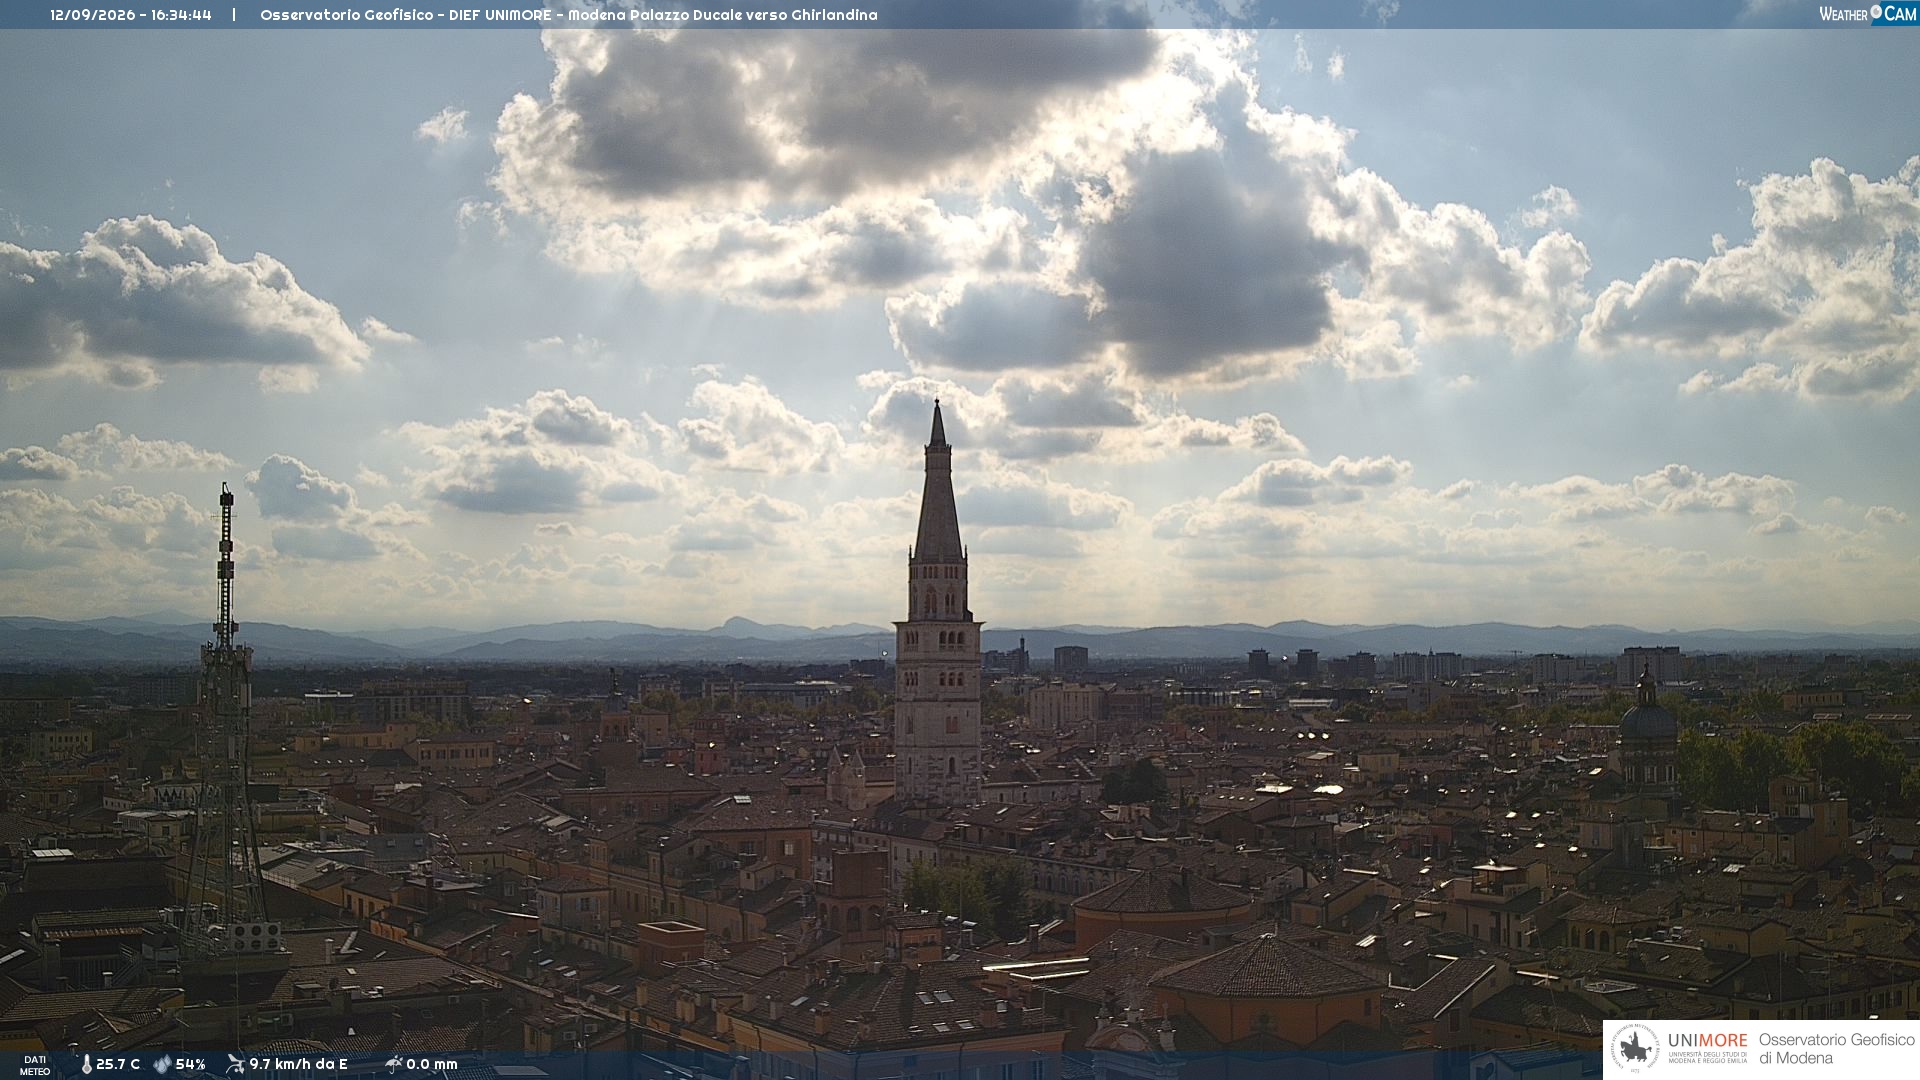Click the UNIMORE wordmark text
Screen dimensions: 1920x1080
point(1707,1041)
